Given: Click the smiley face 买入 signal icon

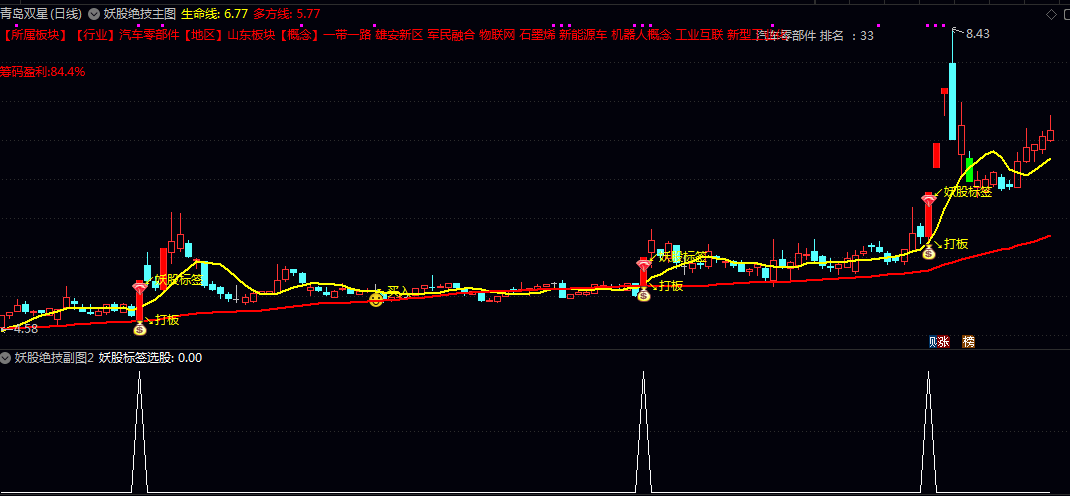Looking at the screenshot, I should coord(376,299).
